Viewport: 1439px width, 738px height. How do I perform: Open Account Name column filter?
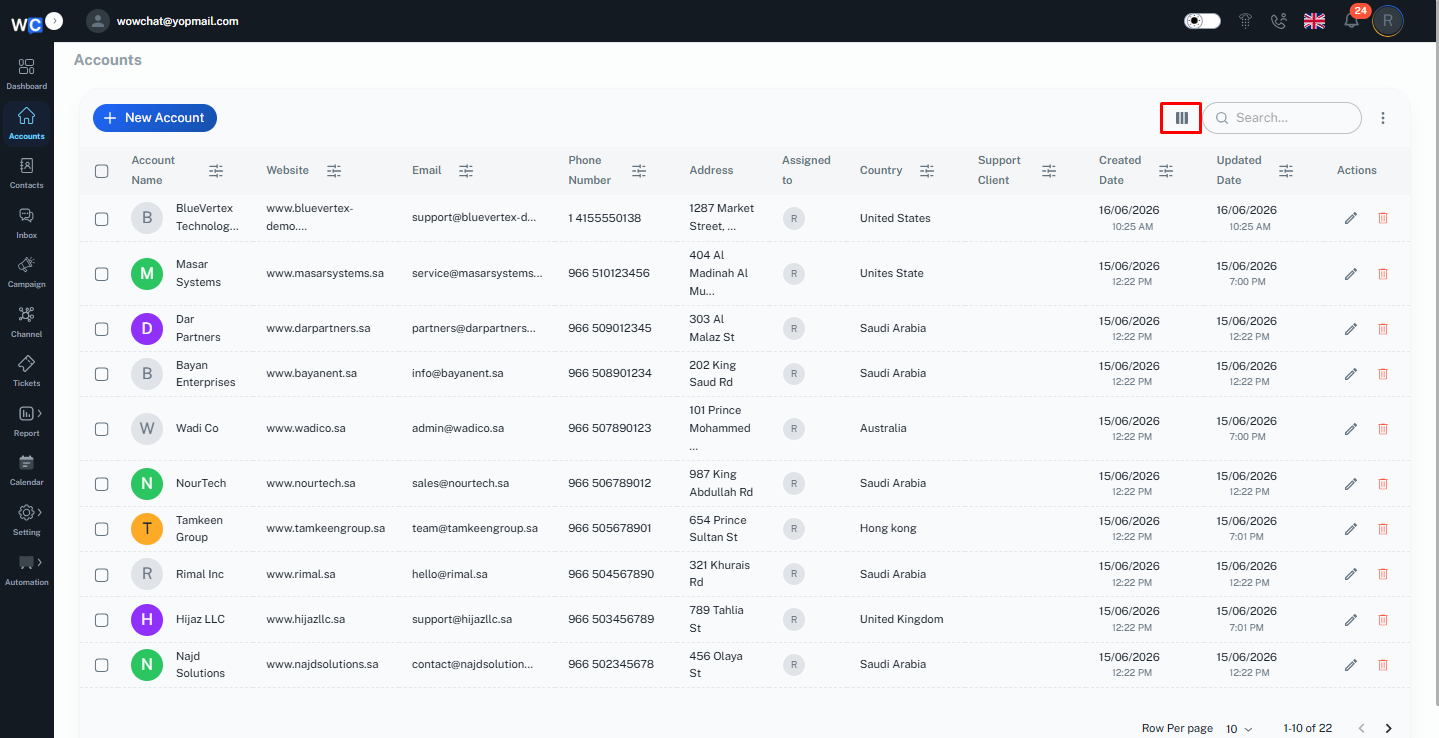[216, 171]
